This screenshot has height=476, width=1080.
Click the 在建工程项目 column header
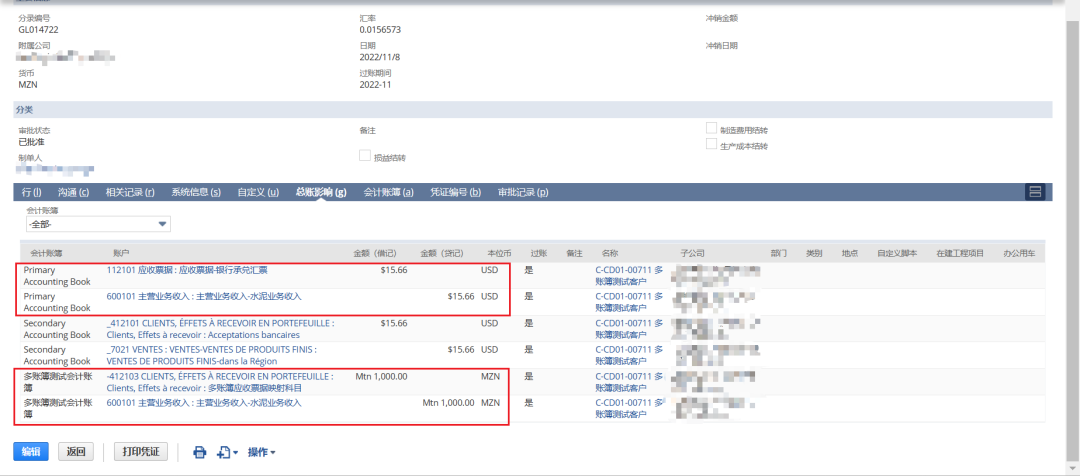tap(961, 253)
